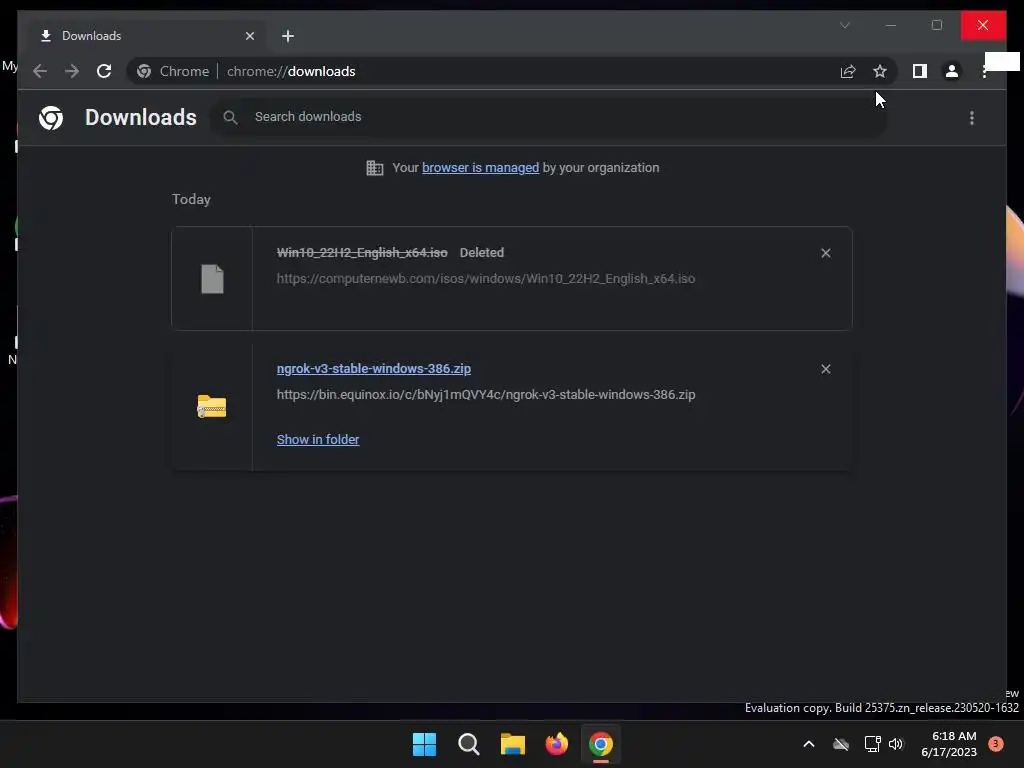
Task: Close the Downloads tab
Action: pos(249,36)
